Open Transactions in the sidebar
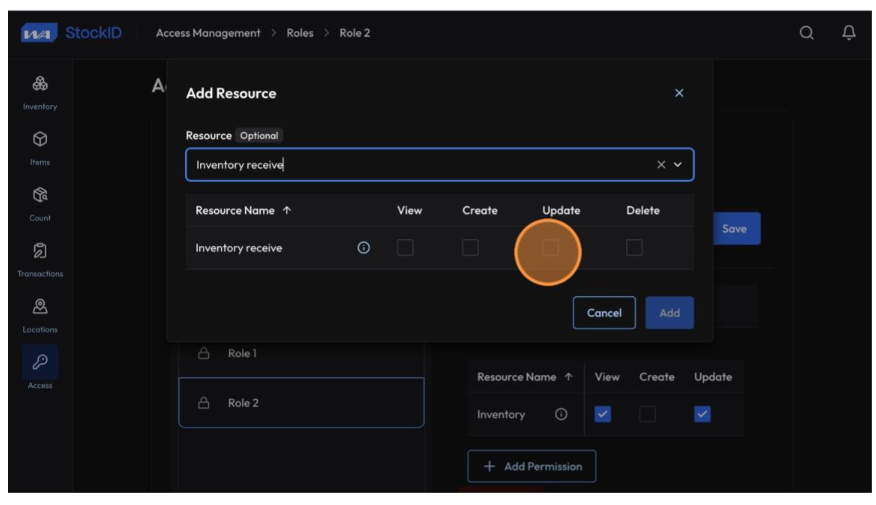The width and height of the screenshot is (876, 505). (40, 260)
